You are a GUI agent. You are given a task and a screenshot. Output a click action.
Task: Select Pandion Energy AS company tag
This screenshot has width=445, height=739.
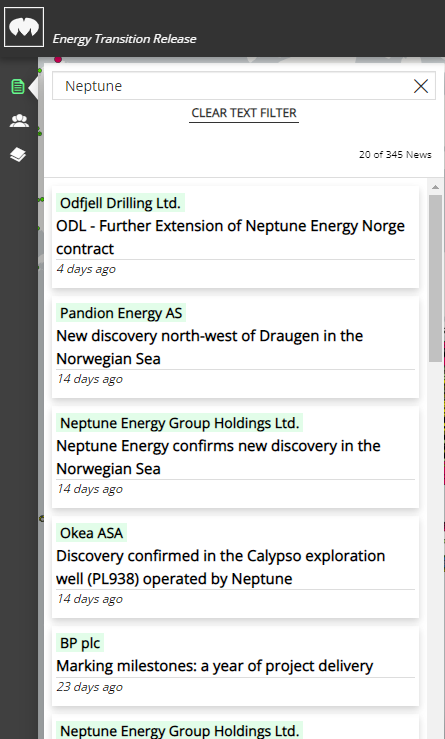121,313
